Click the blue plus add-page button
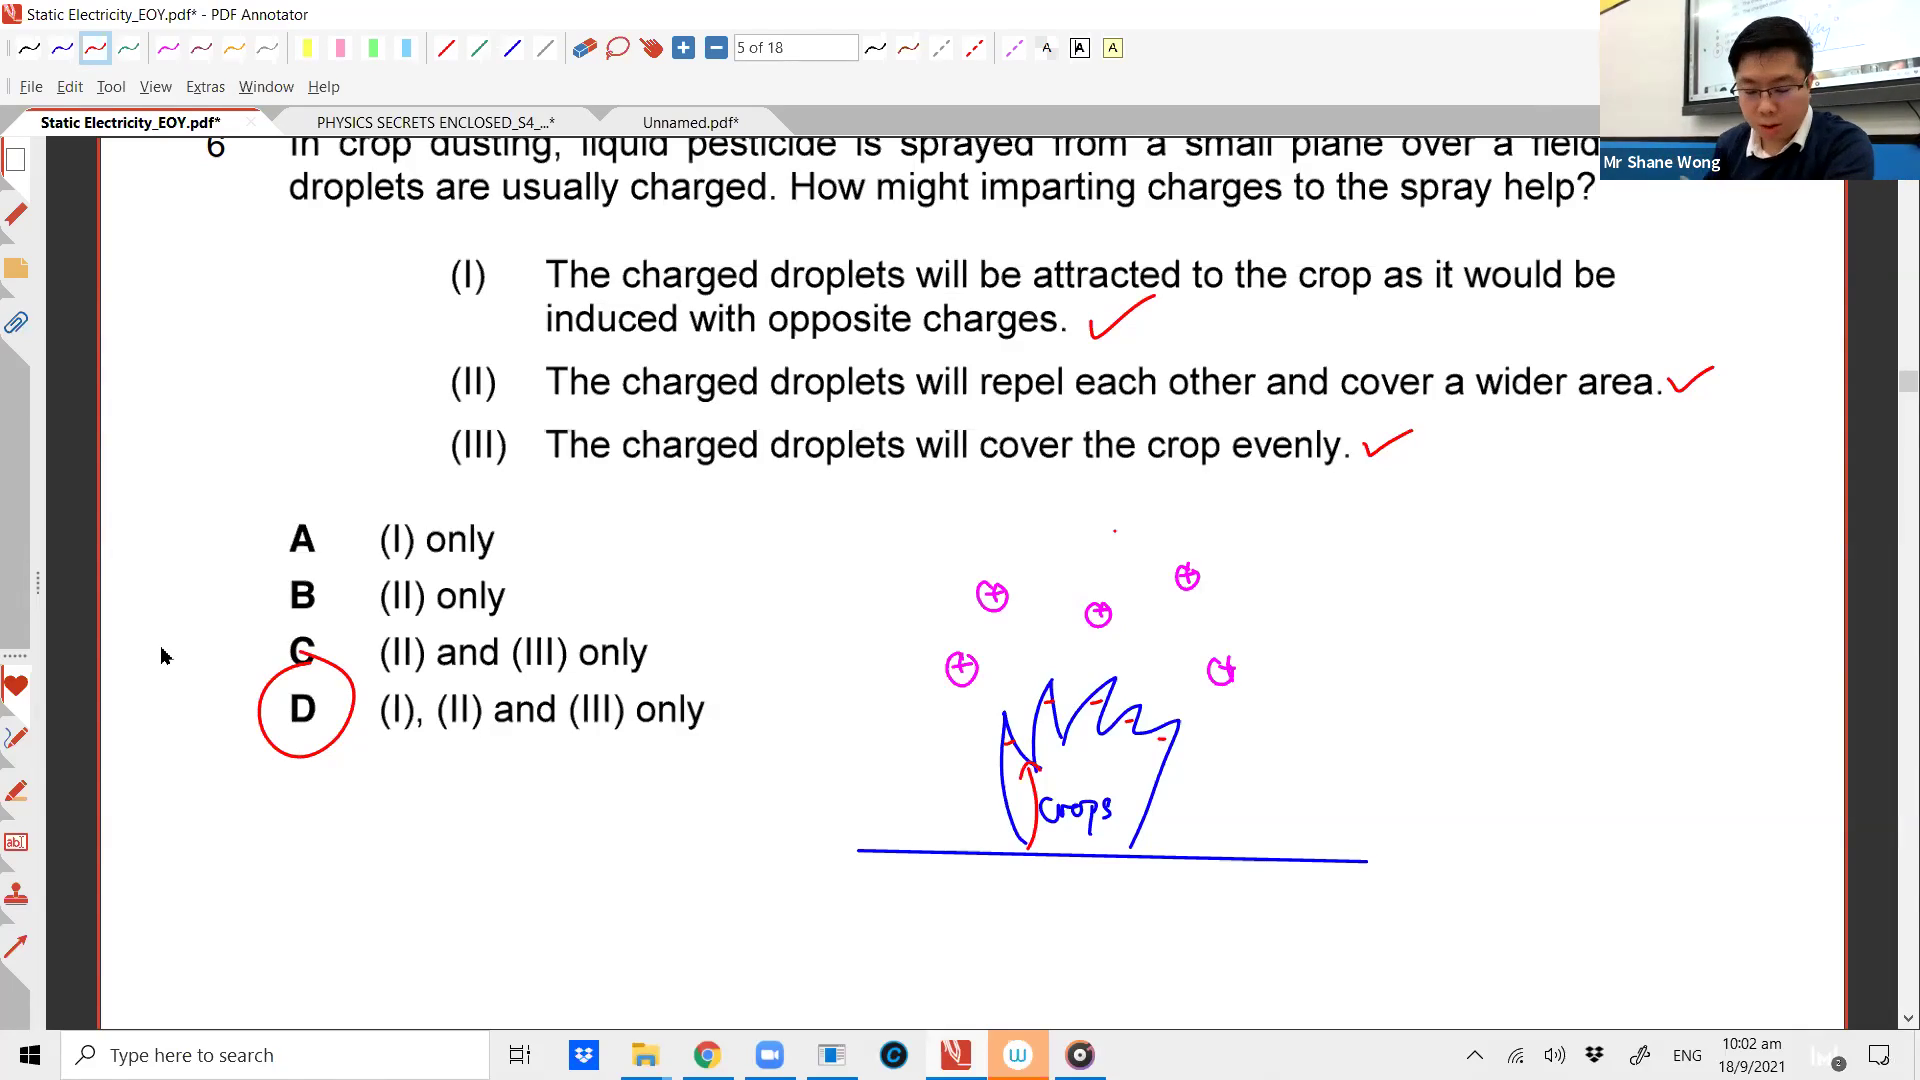1920x1080 pixels. click(683, 48)
